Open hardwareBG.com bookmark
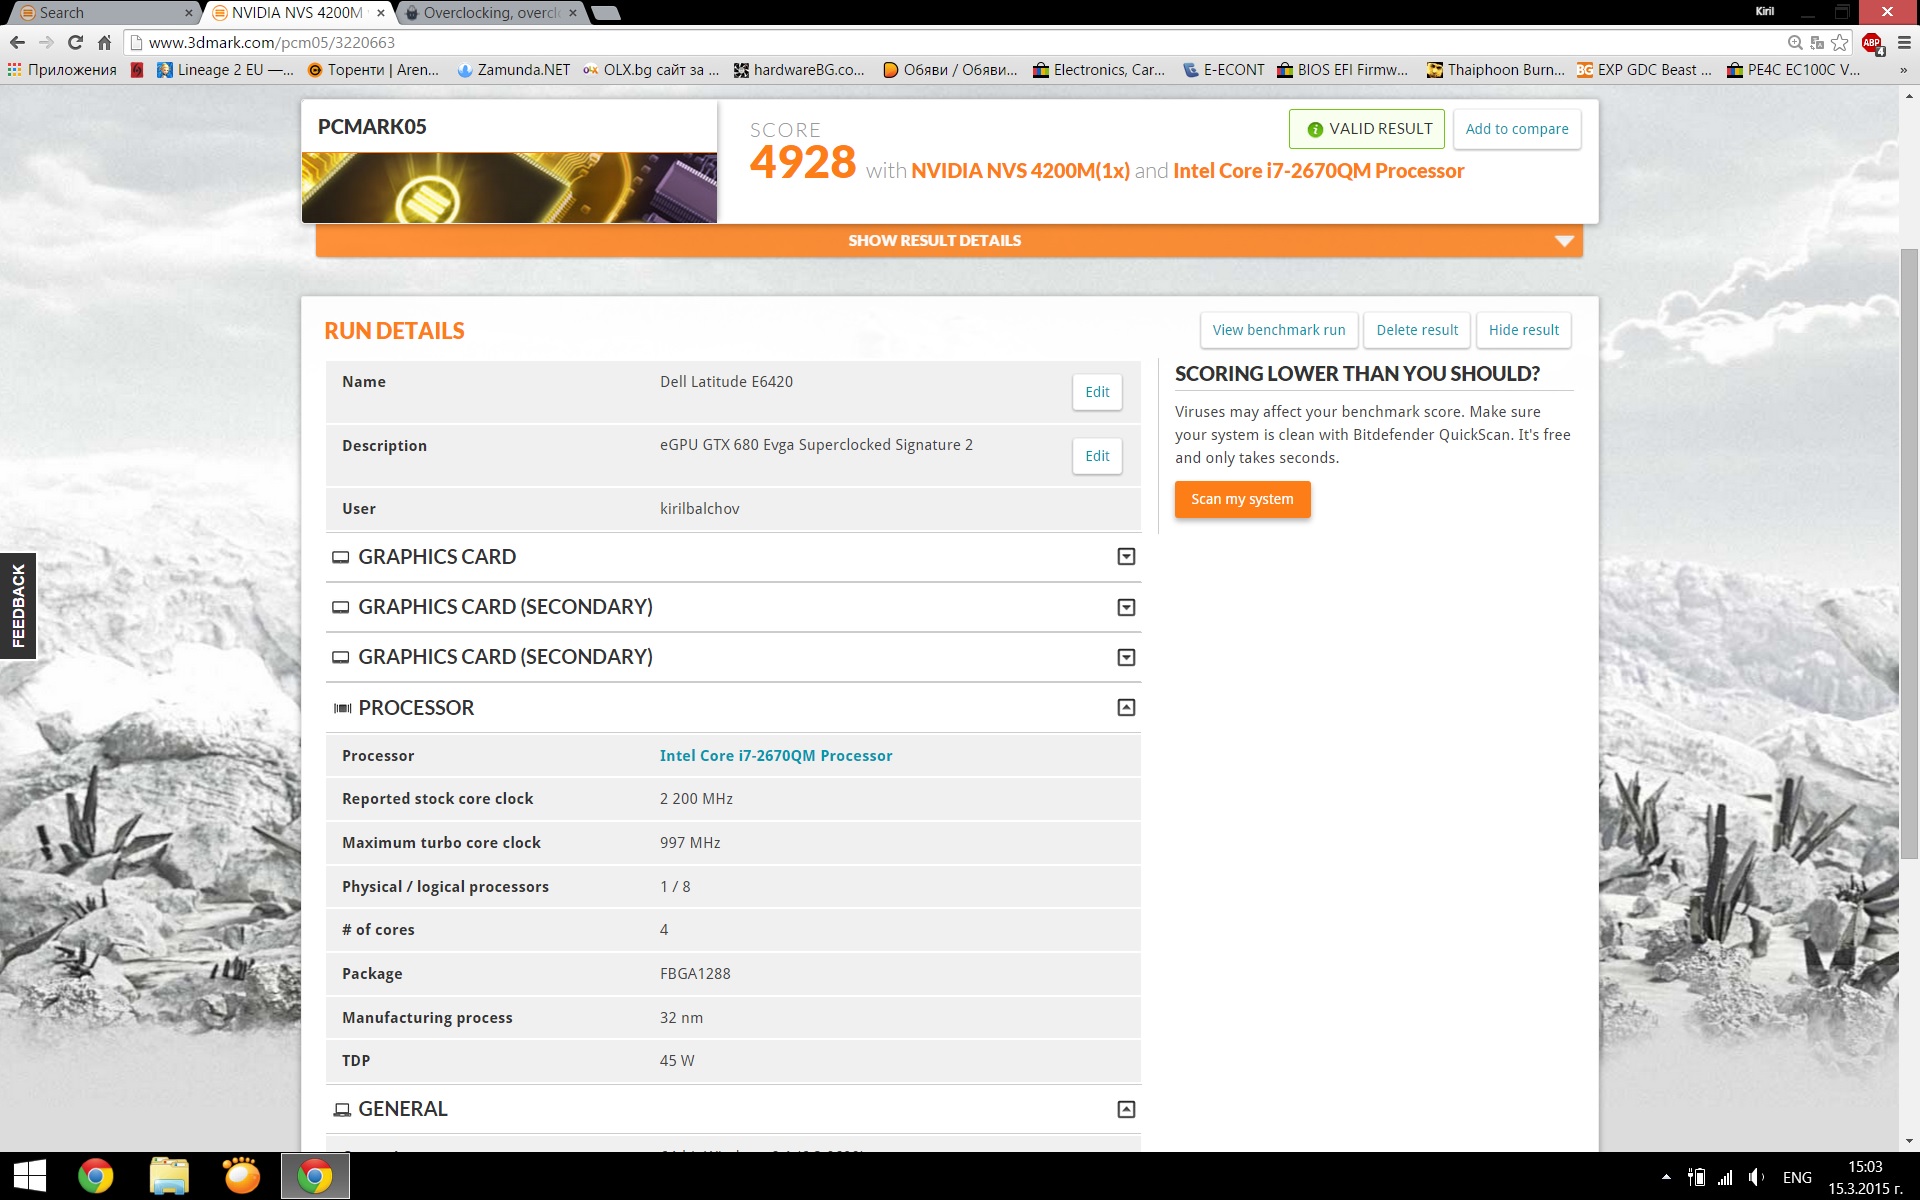This screenshot has height=1200, width=1920. (x=799, y=70)
